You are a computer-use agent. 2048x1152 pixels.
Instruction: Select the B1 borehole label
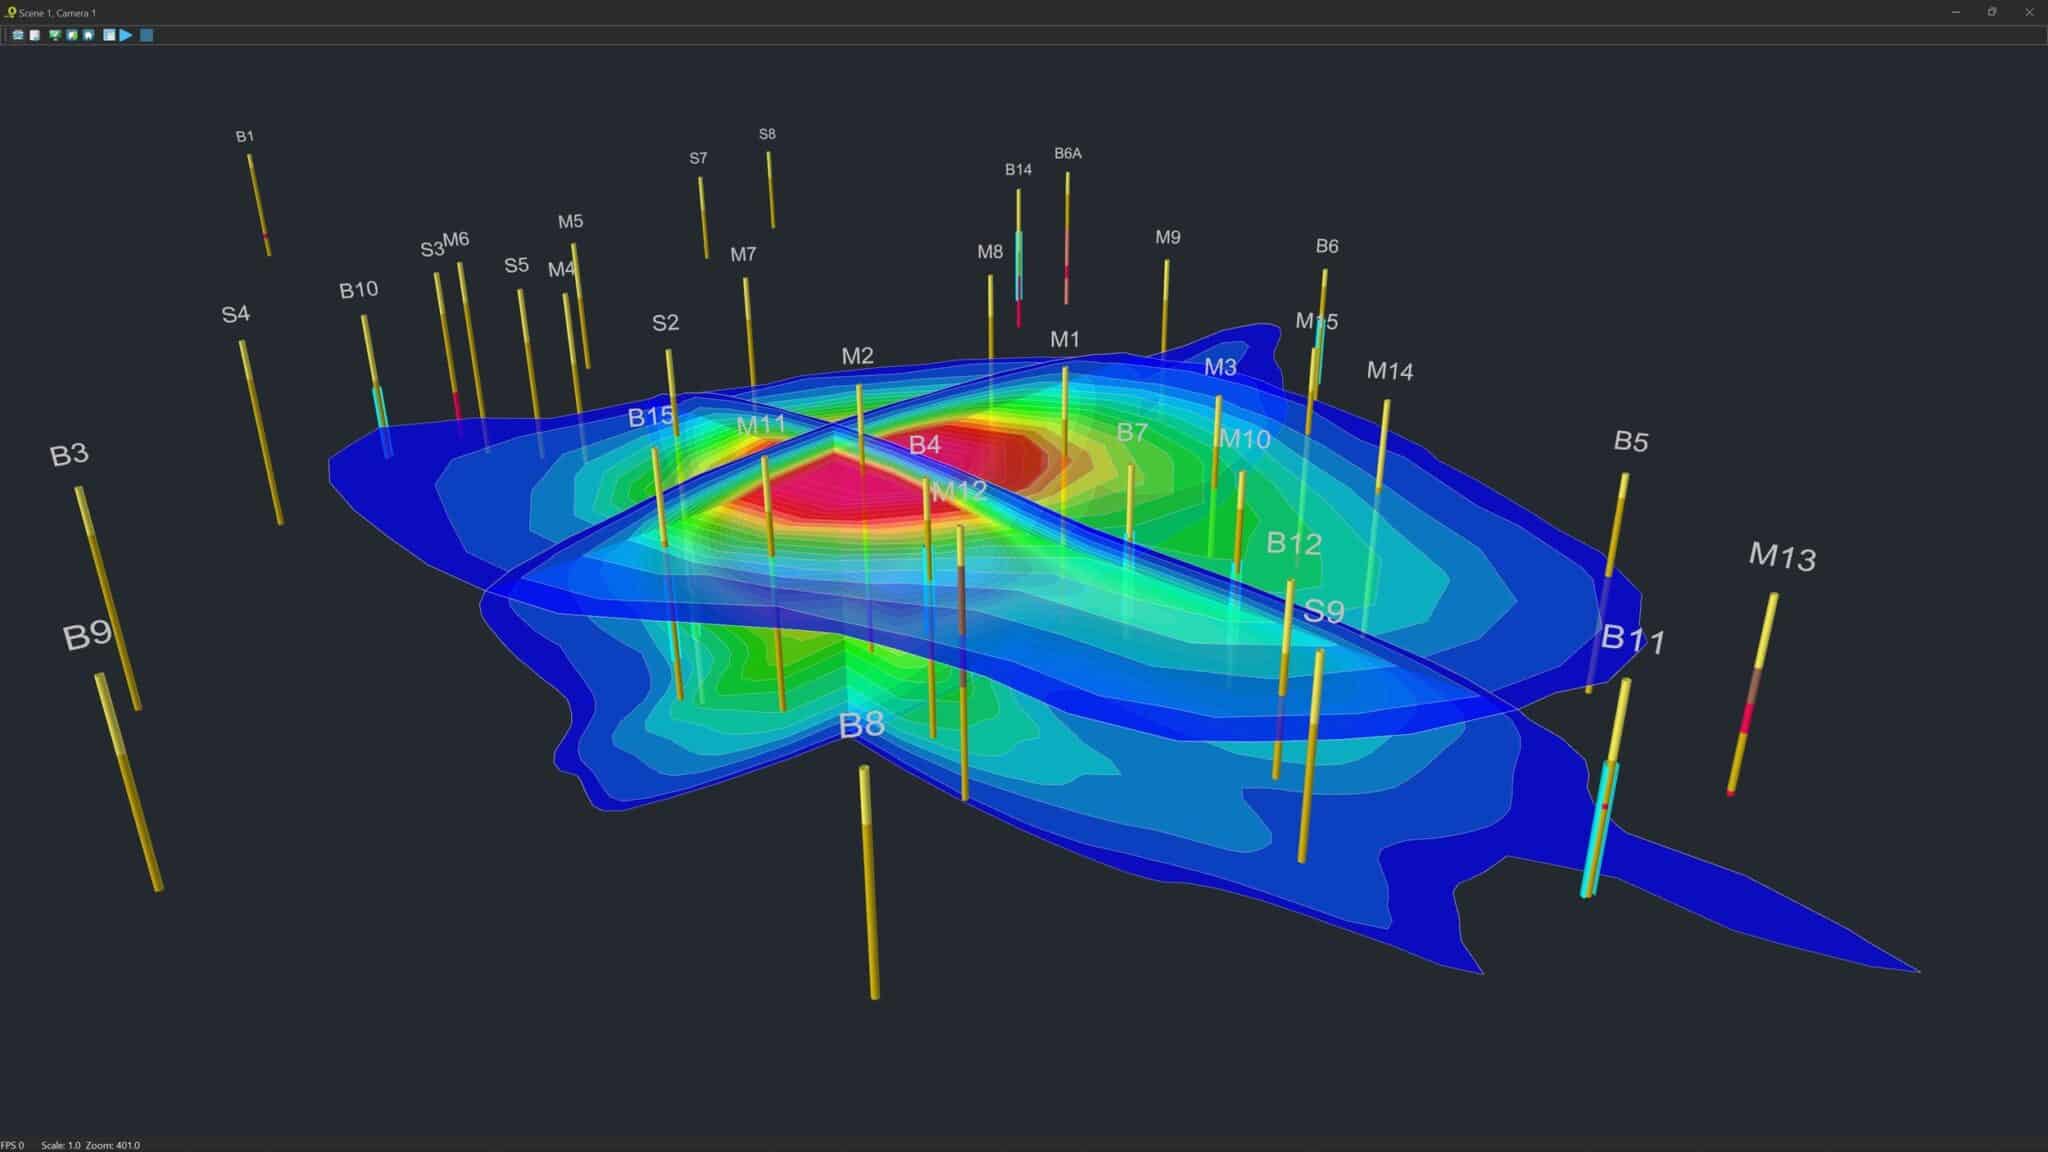tap(245, 136)
